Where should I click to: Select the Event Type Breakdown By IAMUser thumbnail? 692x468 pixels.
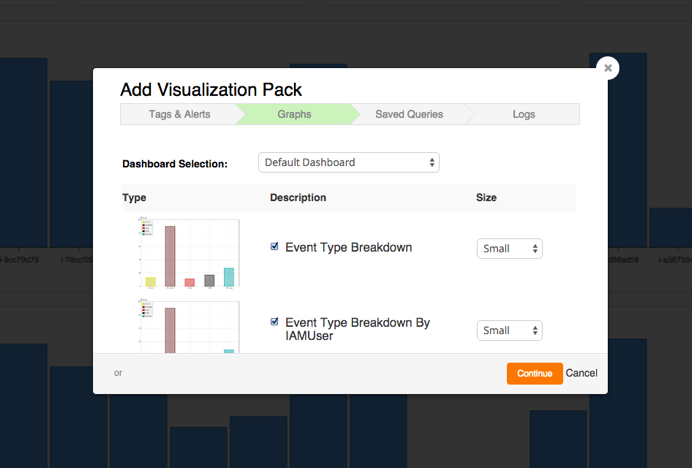184,325
